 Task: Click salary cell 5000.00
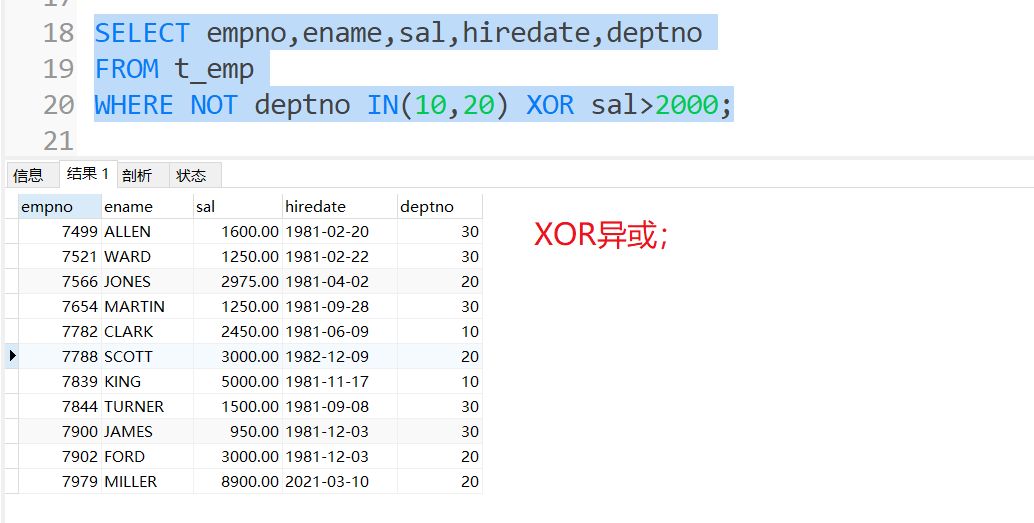coord(238,382)
